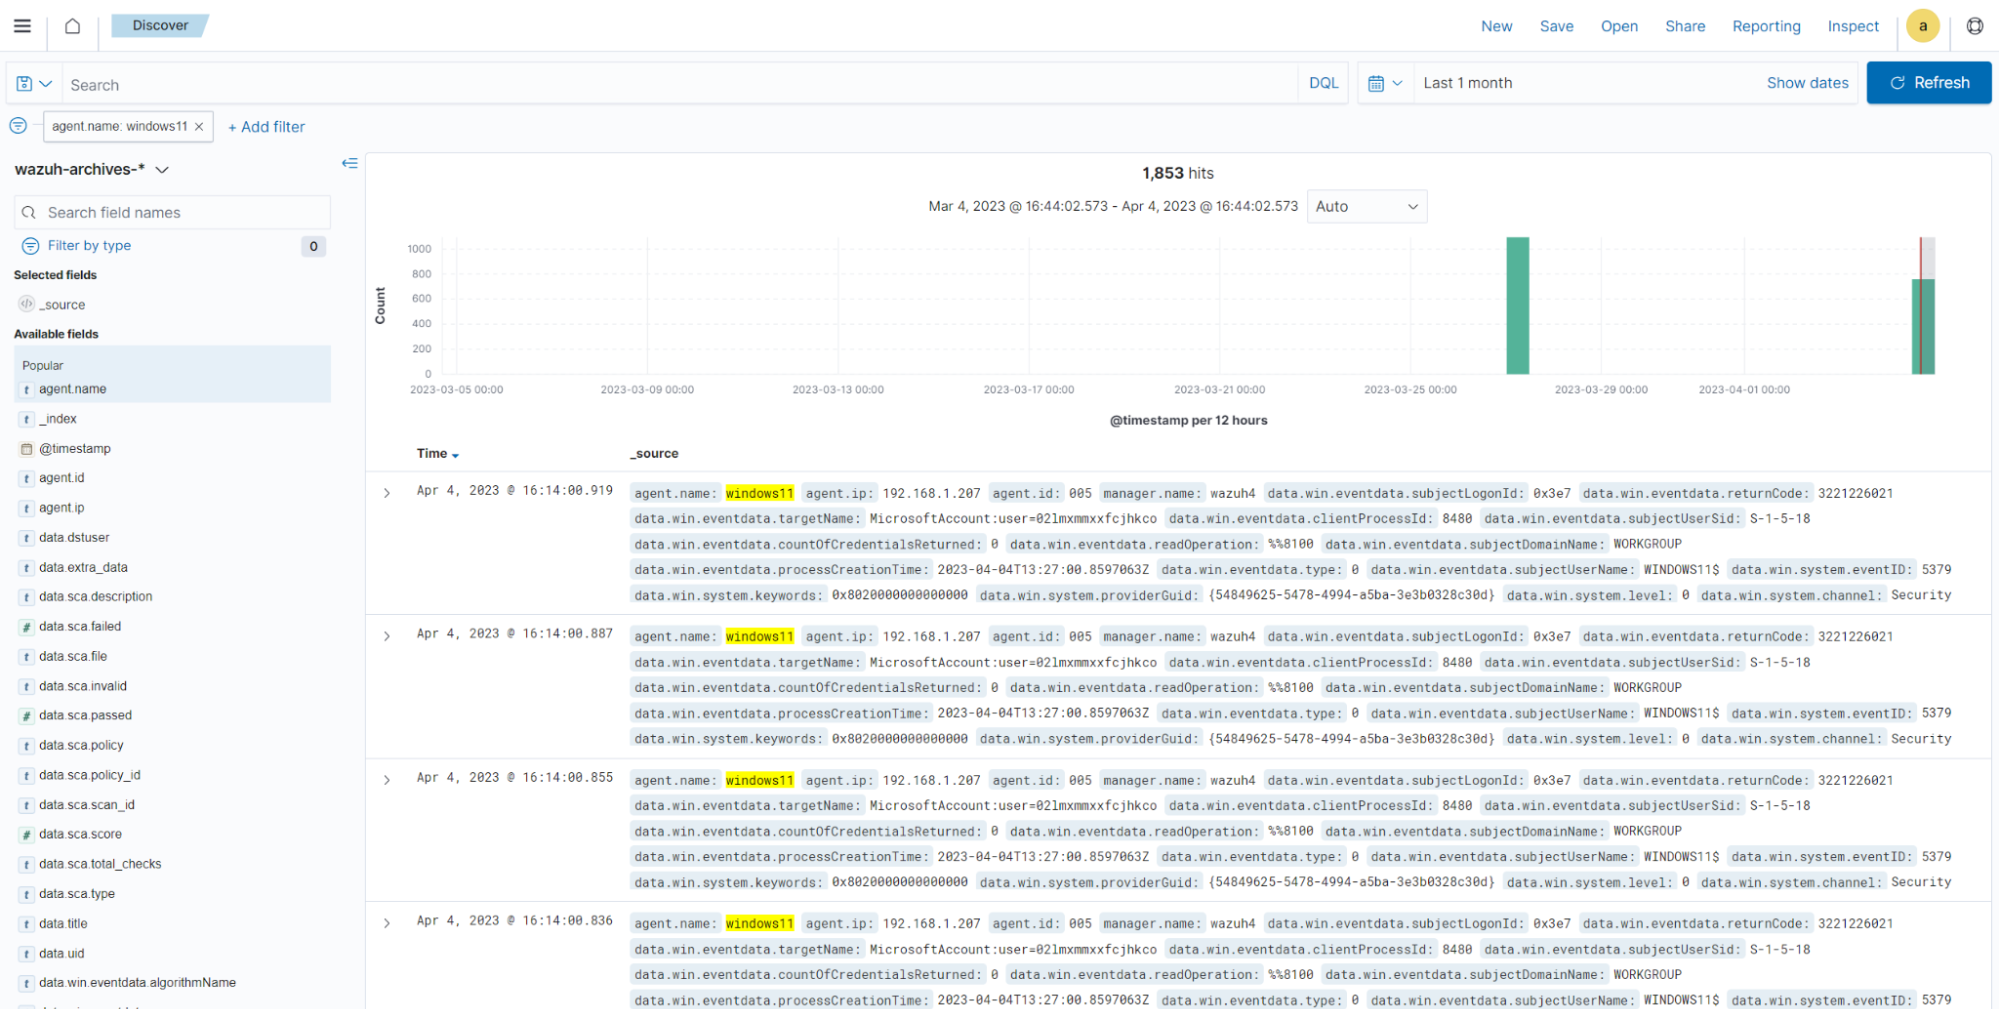Click the Add filter link

click(x=266, y=126)
